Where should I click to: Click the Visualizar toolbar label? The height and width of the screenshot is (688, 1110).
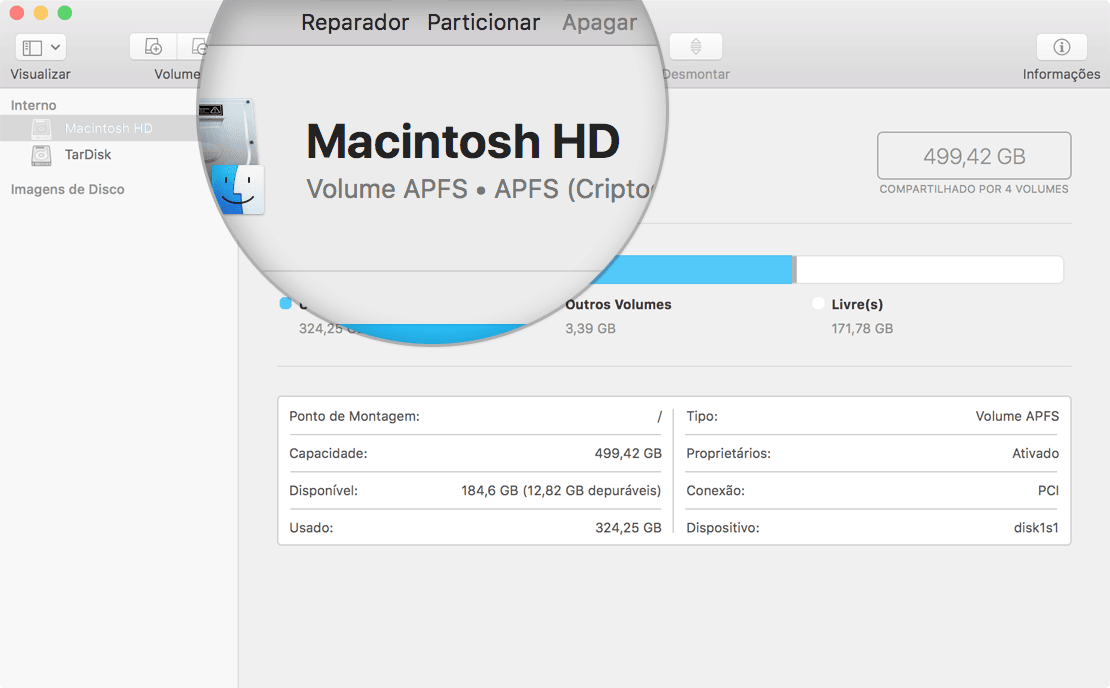pos(40,74)
